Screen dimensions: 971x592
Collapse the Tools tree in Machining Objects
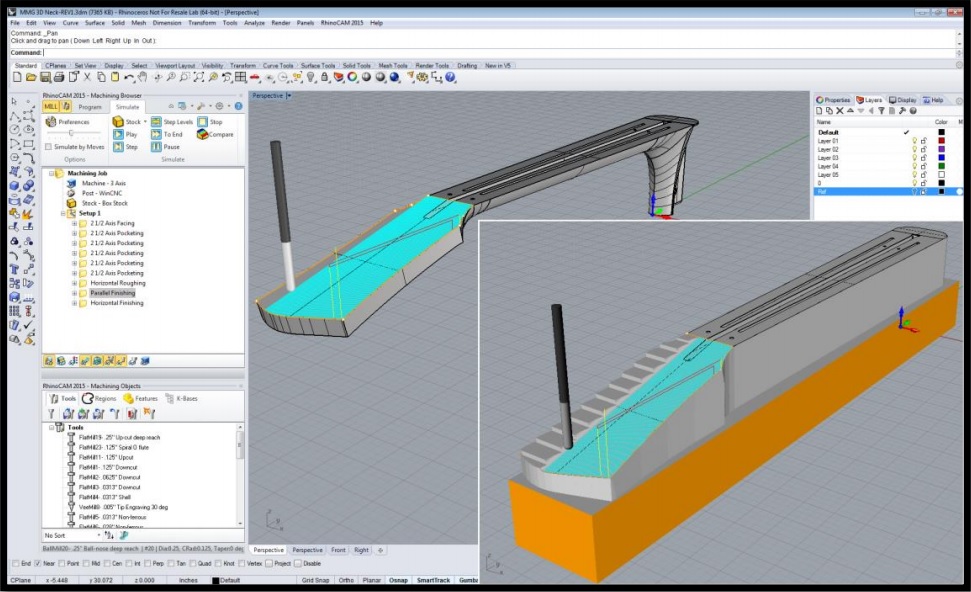point(52,427)
